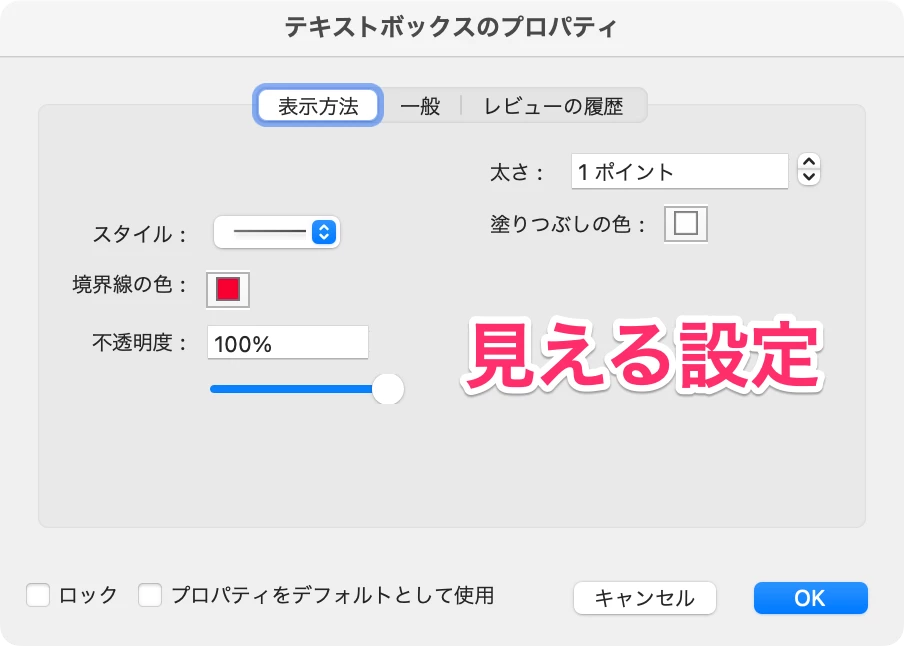
Task: Open the スタイル line style dropdown
Action: [277, 232]
